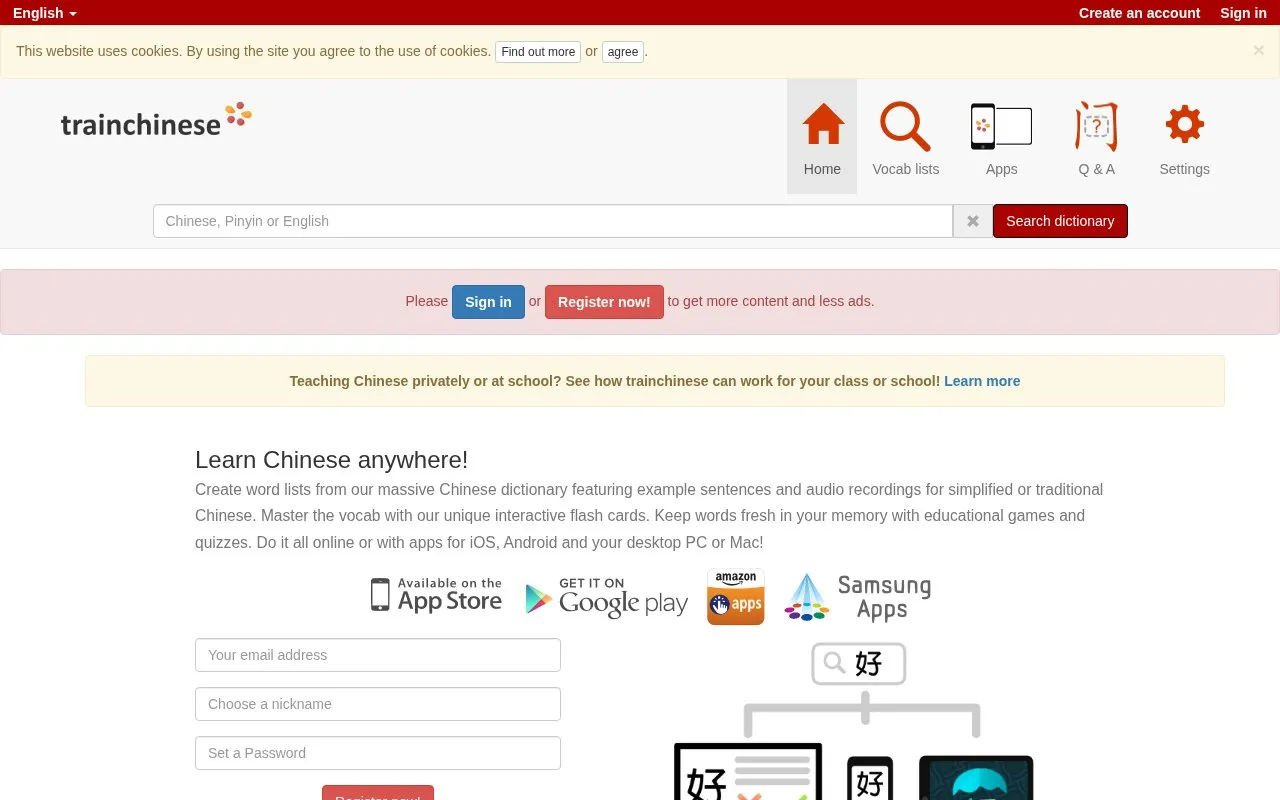Clear search with the X button
The width and height of the screenshot is (1280, 800).
point(972,221)
